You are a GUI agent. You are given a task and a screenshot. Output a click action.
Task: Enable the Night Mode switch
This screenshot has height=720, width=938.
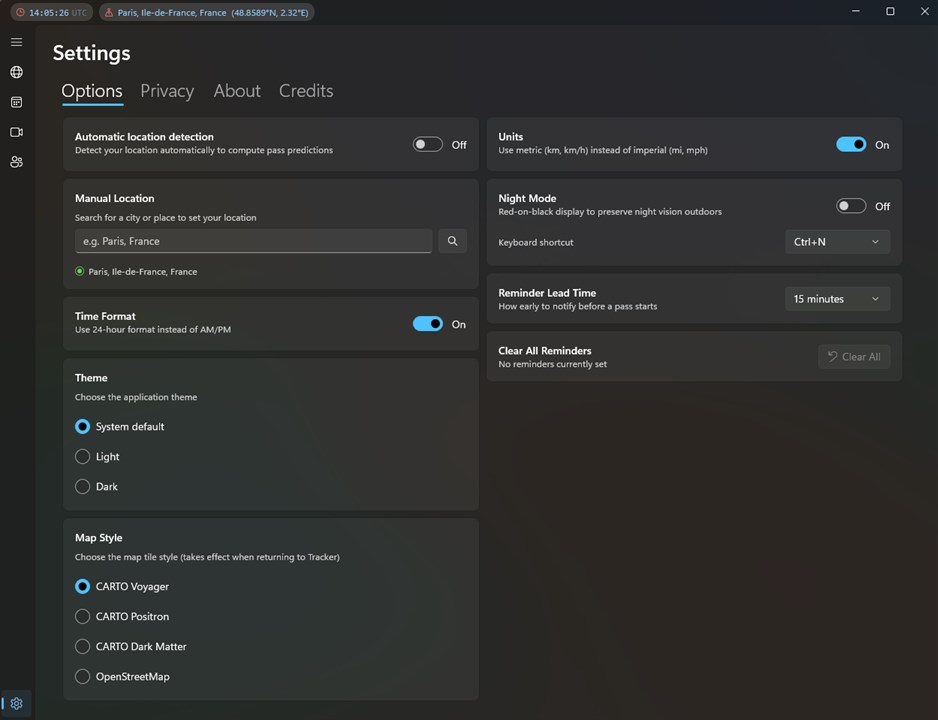(x=851, y=206)
